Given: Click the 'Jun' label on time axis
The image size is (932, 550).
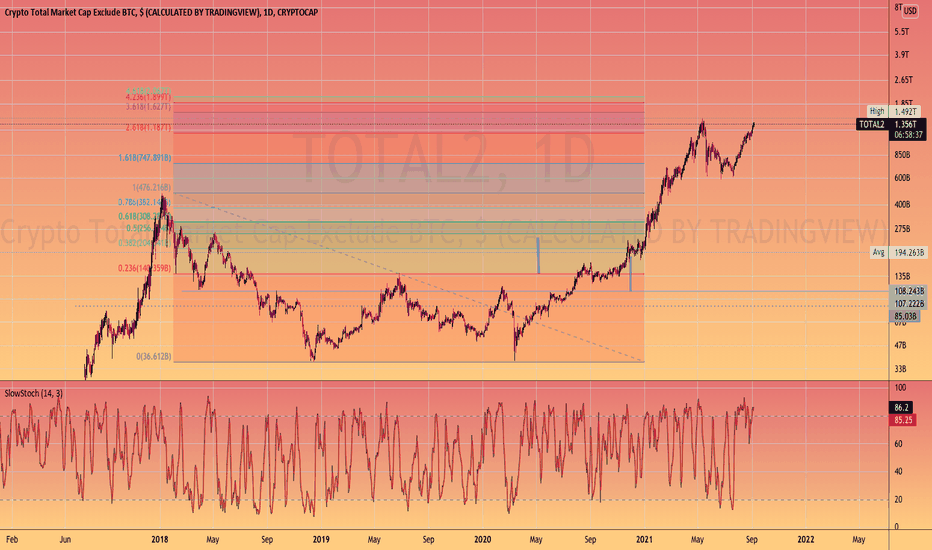Looking at the screenshot, I should tap(65, 540).
